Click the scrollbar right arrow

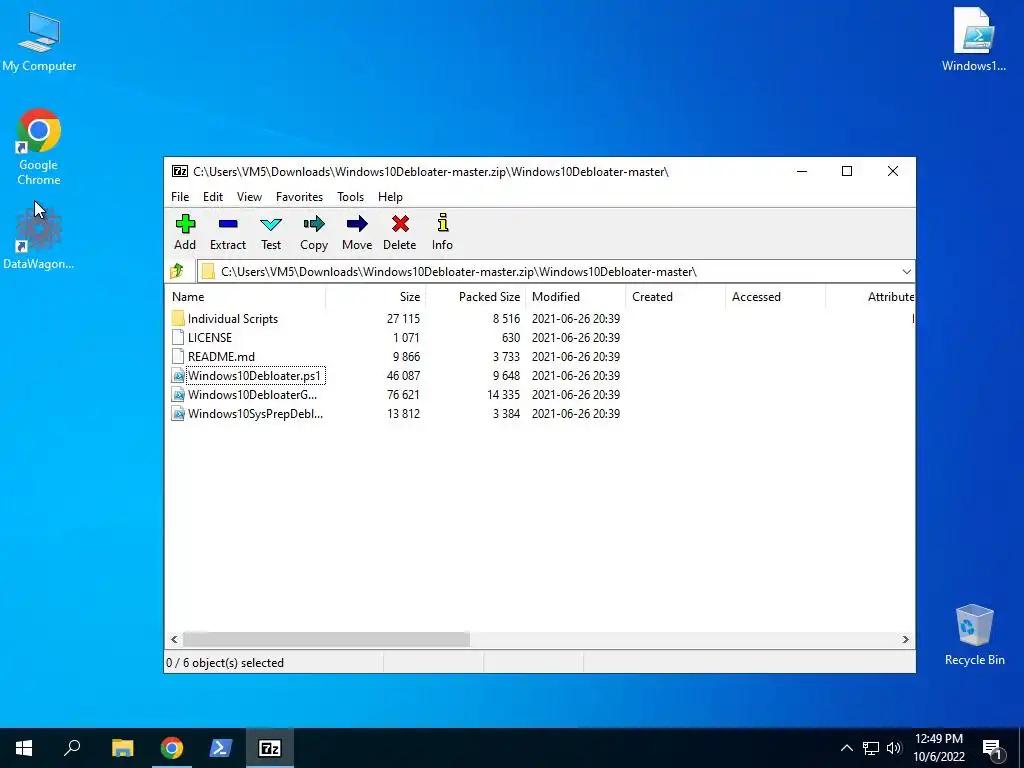(x=906, y=639)
